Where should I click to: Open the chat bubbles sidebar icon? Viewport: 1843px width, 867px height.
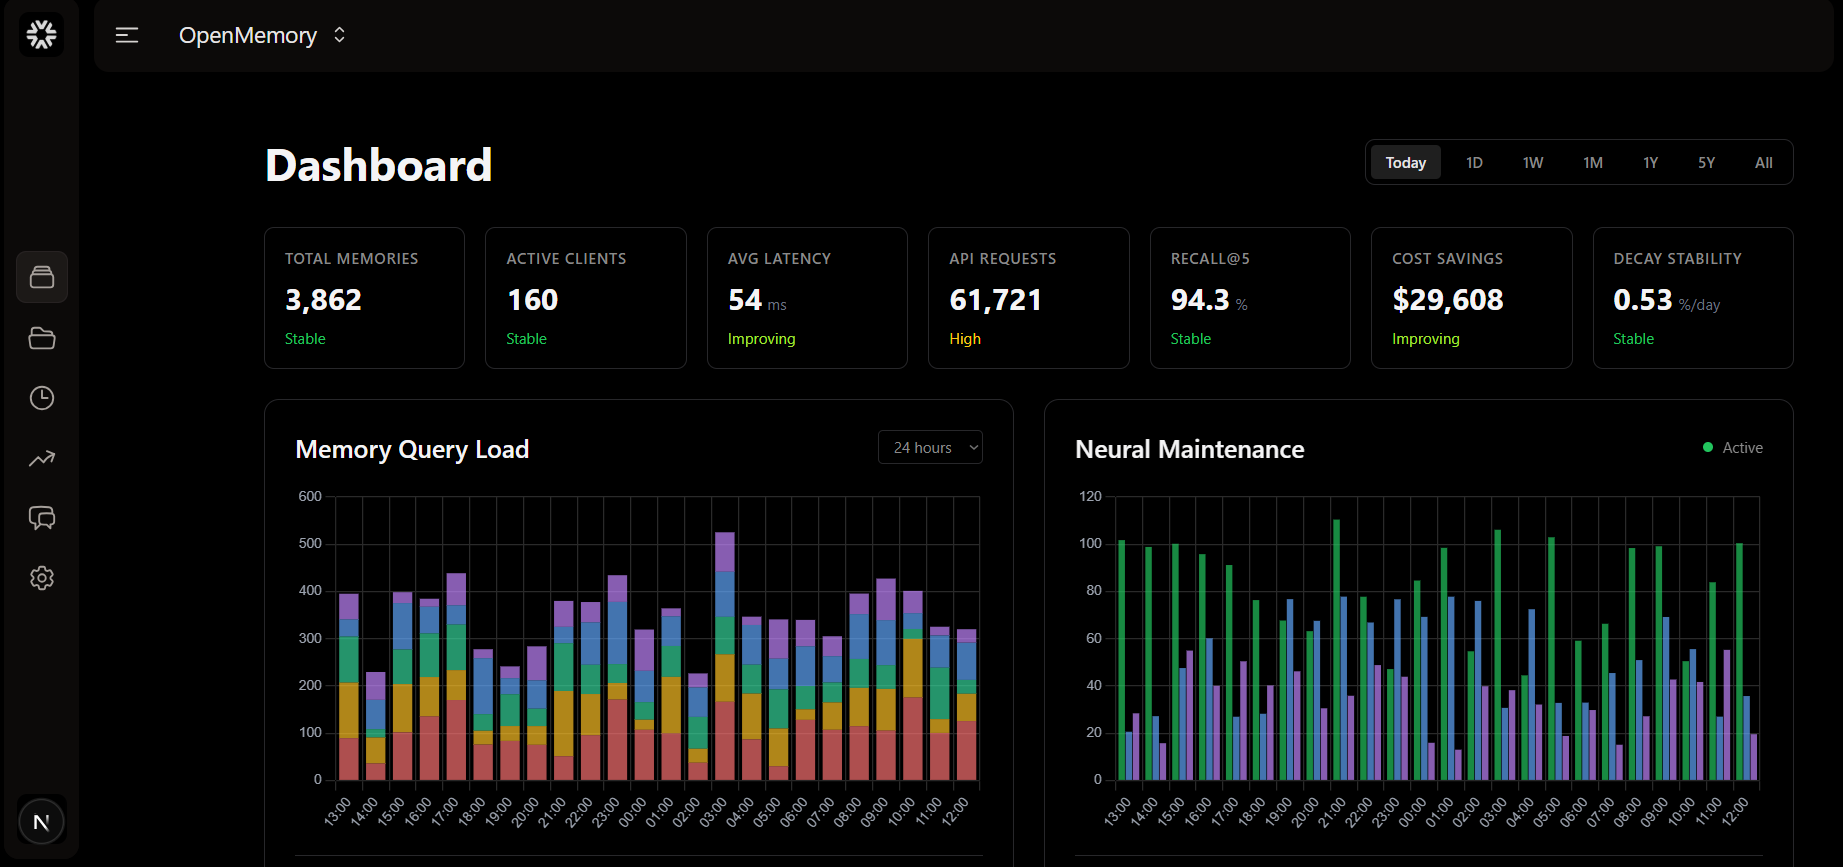(42, 518)
